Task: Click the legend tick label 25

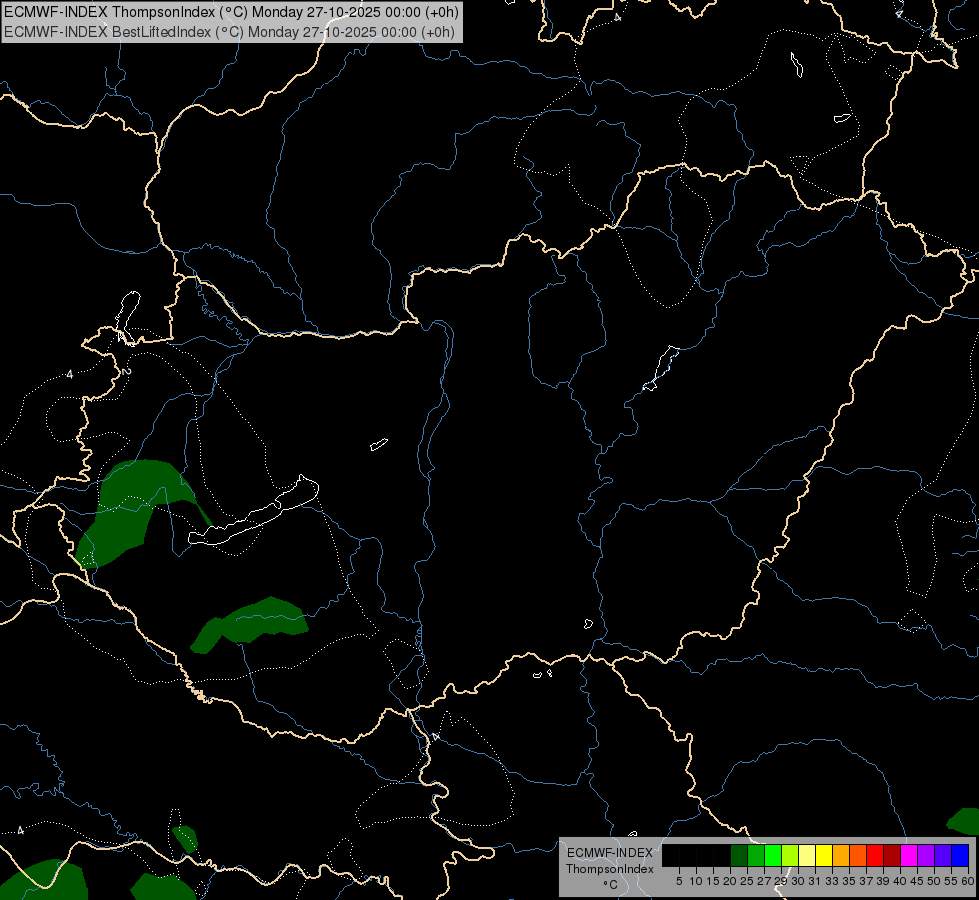Action: point(747,881)
